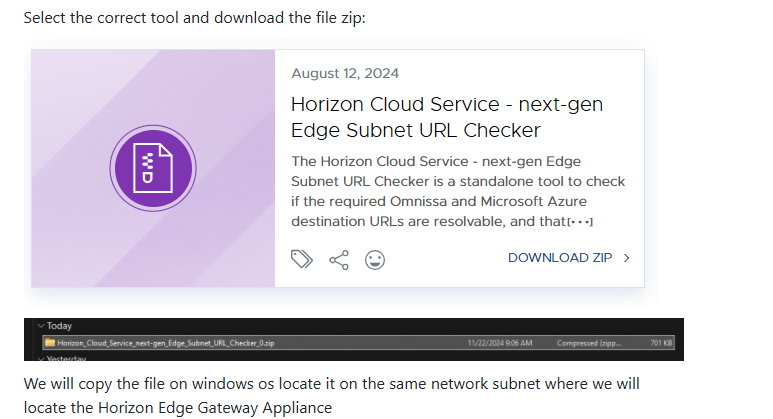
Task: Click the card description paragraph
Action: pos(458,191)
